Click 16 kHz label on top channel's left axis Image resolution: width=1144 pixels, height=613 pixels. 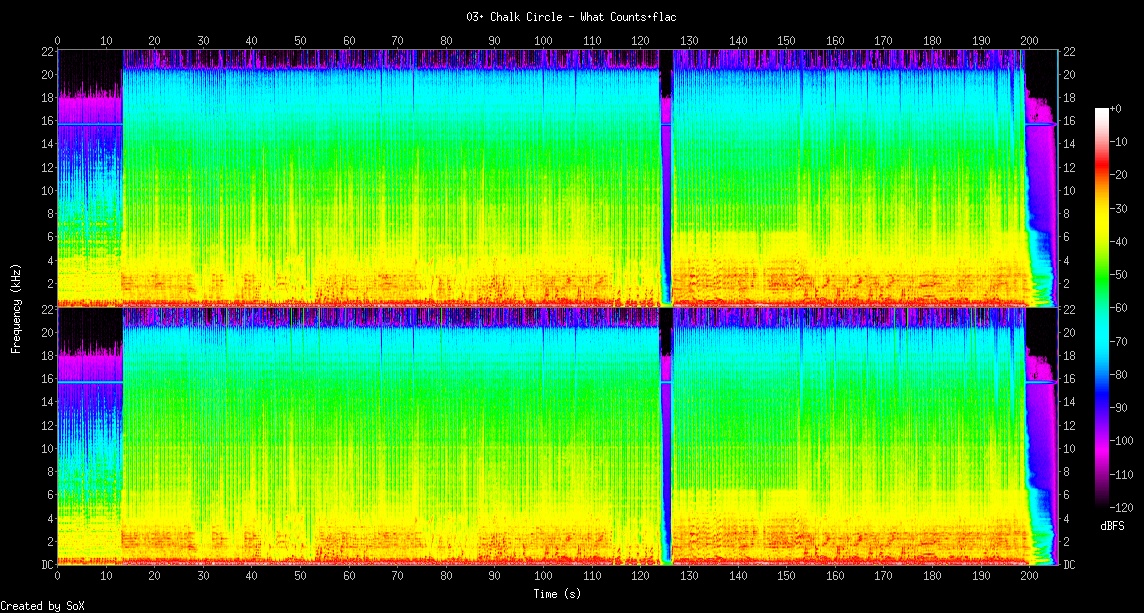click(46, 121)
